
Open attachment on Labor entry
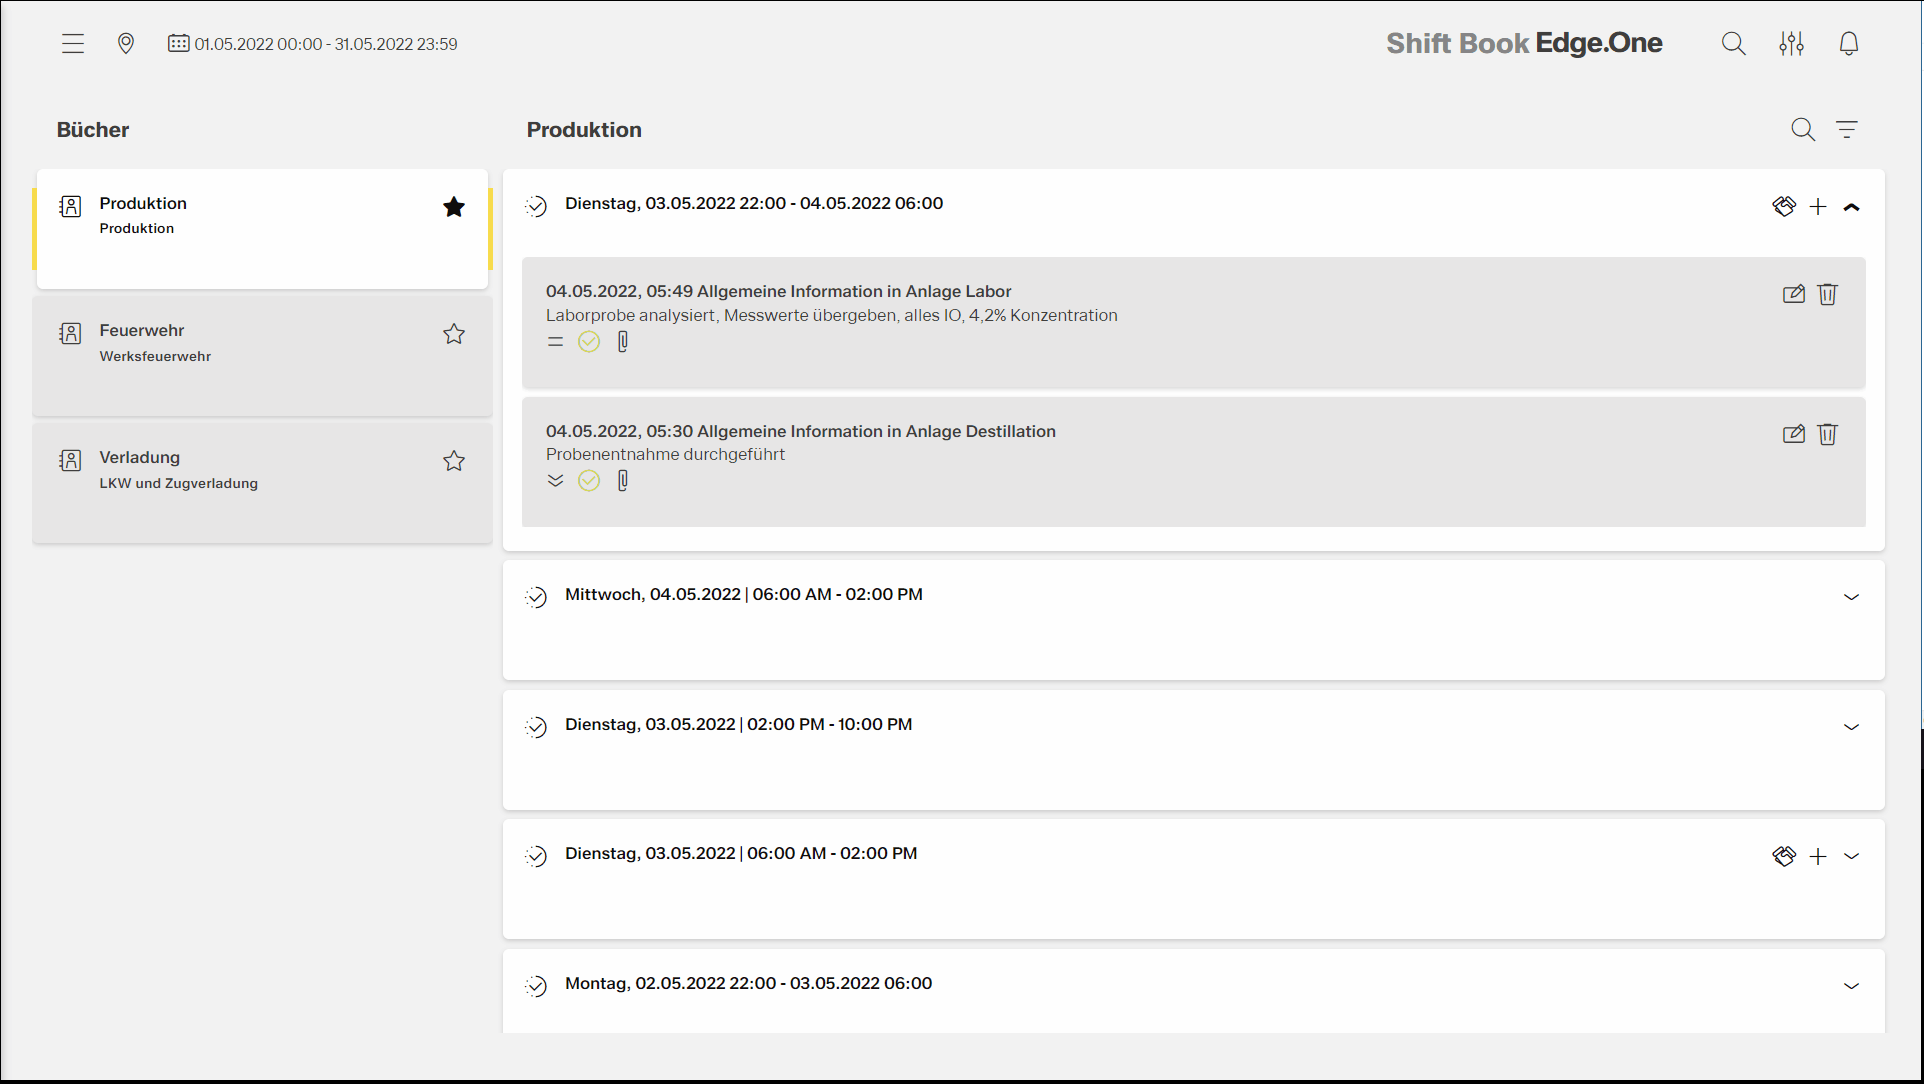623,342
